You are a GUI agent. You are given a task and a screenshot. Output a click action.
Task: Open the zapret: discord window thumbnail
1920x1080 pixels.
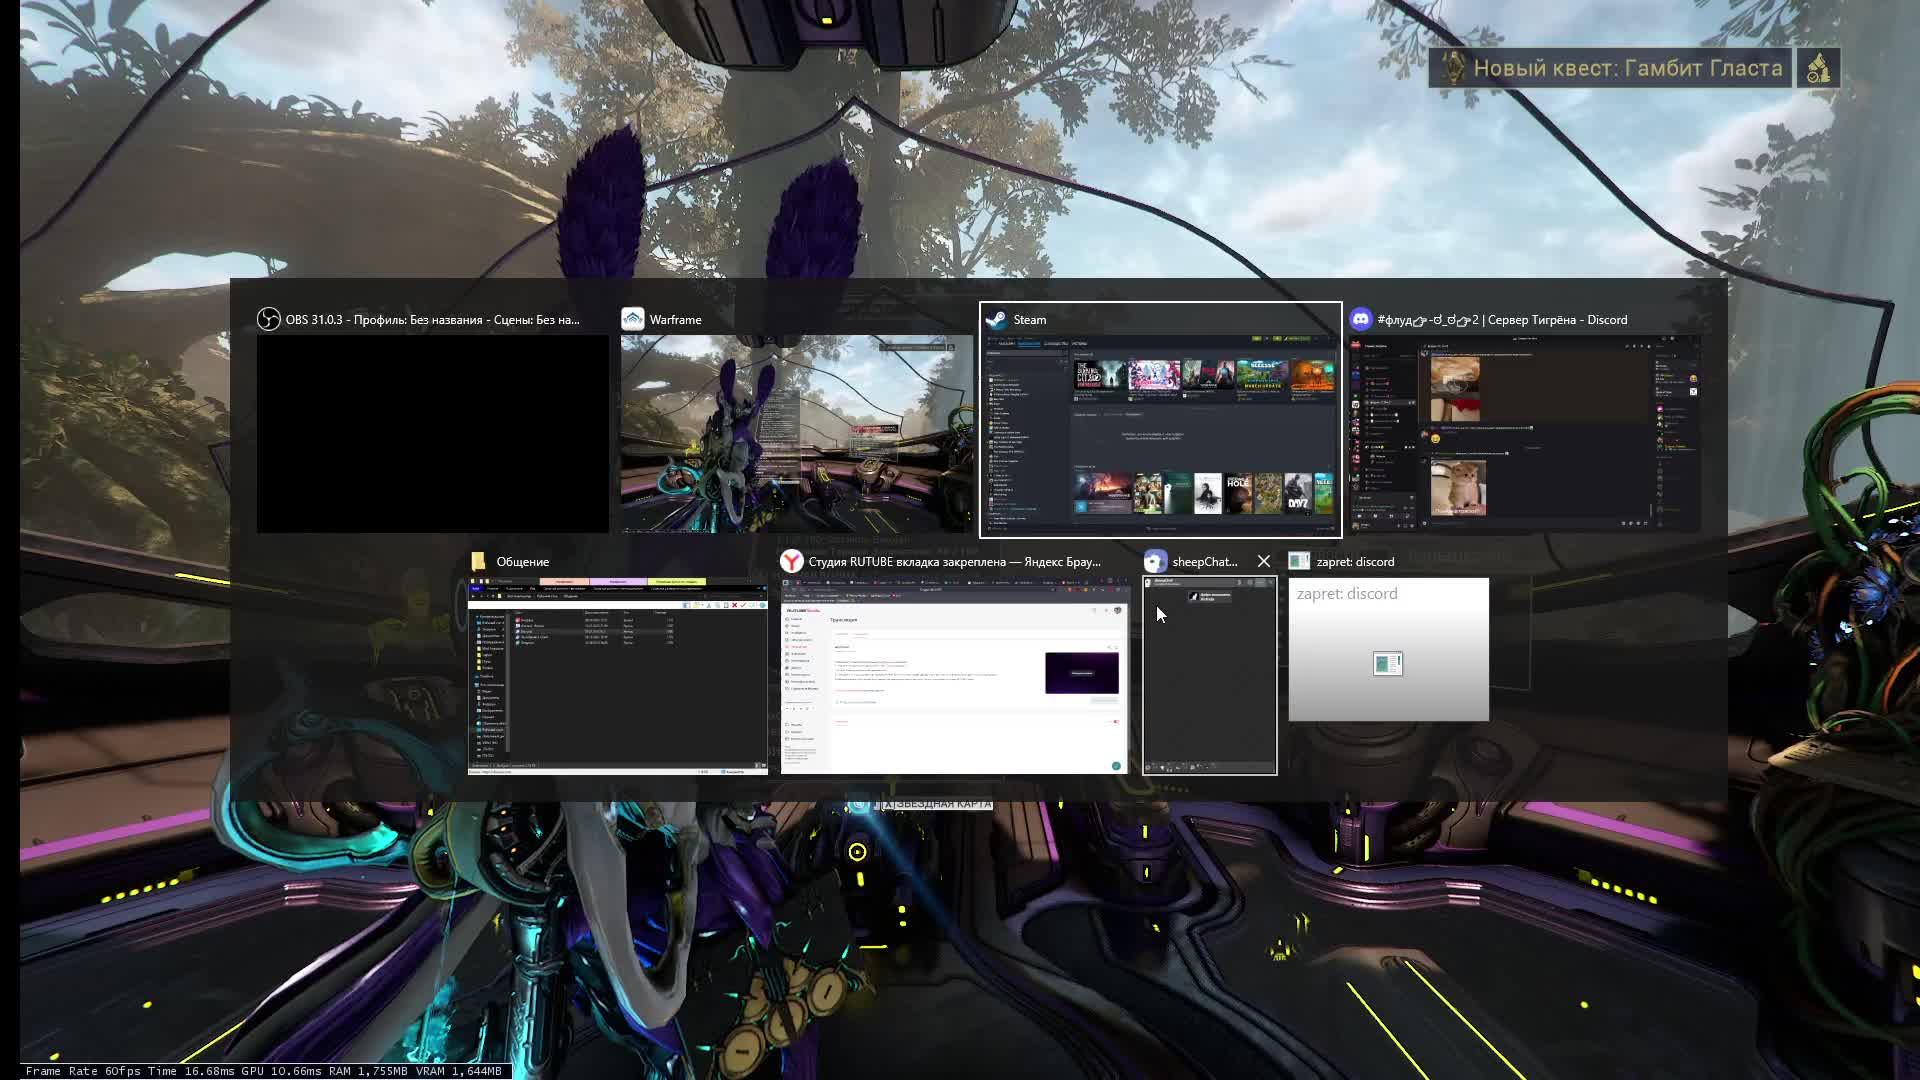[x=1388, y=649]
